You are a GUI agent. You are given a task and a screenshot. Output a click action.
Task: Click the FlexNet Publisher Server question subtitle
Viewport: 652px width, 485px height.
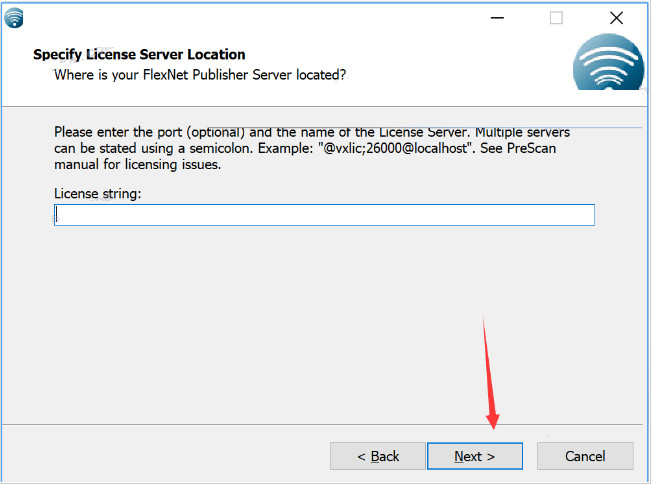point(200,74)
